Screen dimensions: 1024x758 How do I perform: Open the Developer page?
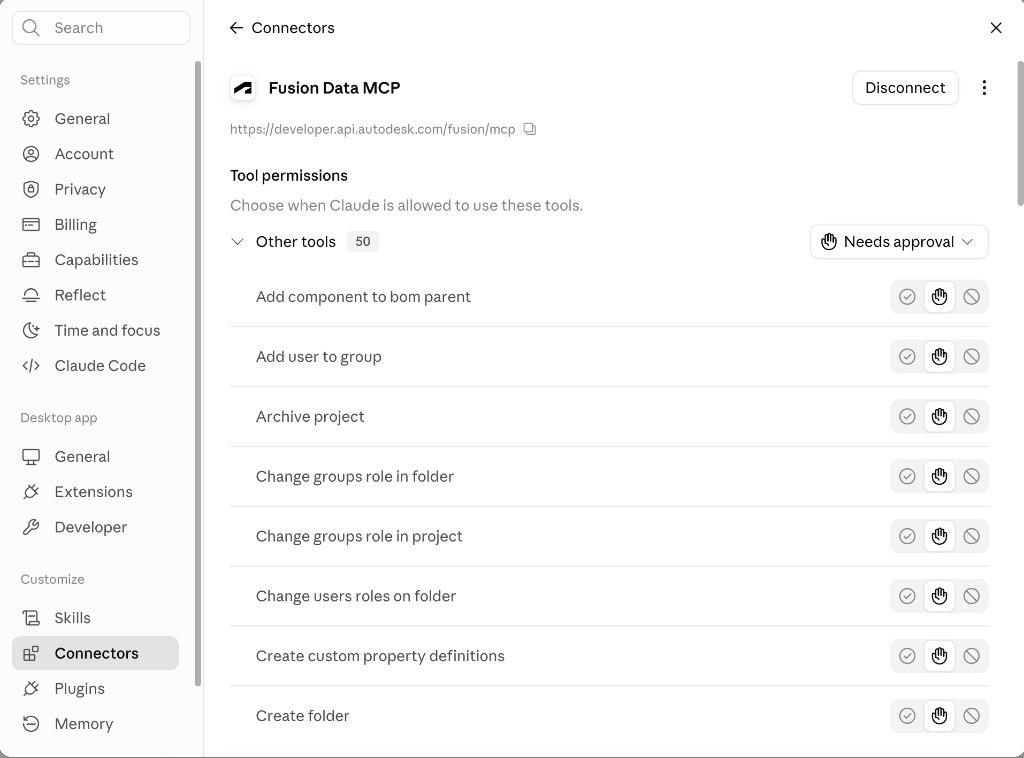95,527
